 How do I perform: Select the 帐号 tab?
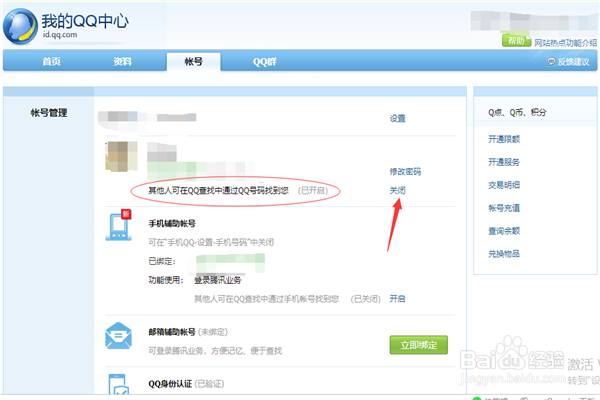(194, 62)
